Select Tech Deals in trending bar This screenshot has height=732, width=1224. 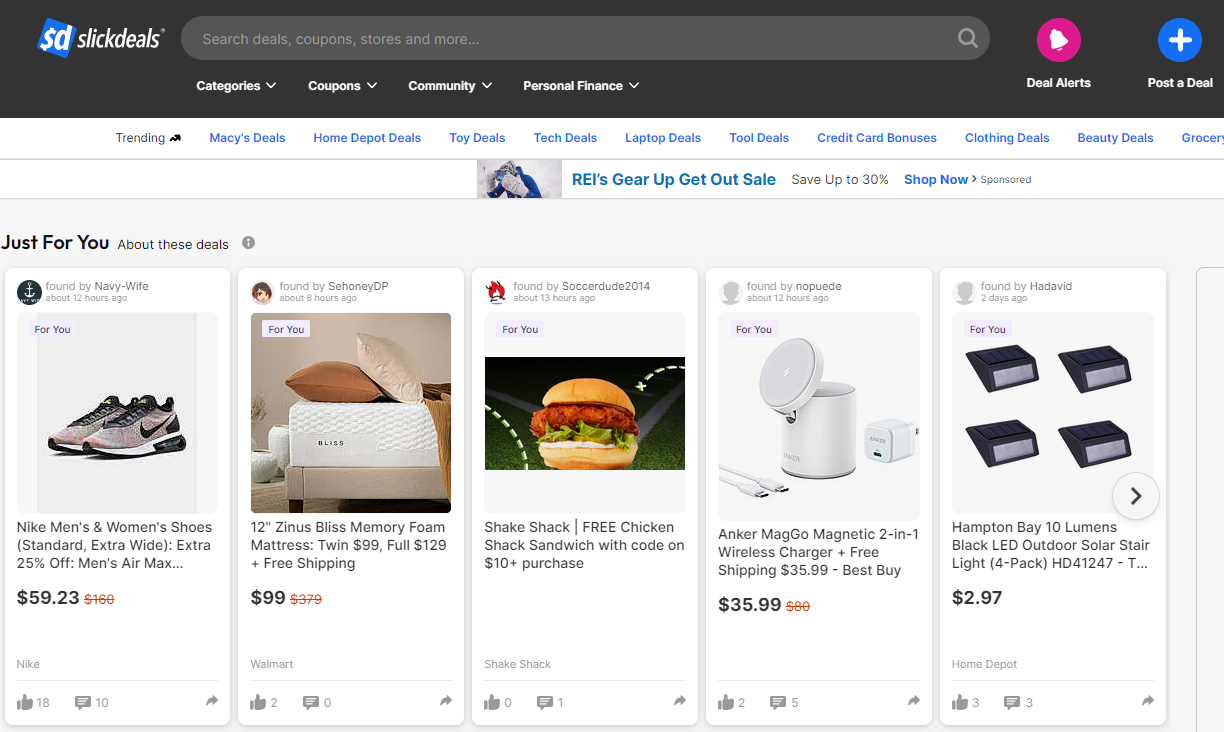[x=565, y=138]
